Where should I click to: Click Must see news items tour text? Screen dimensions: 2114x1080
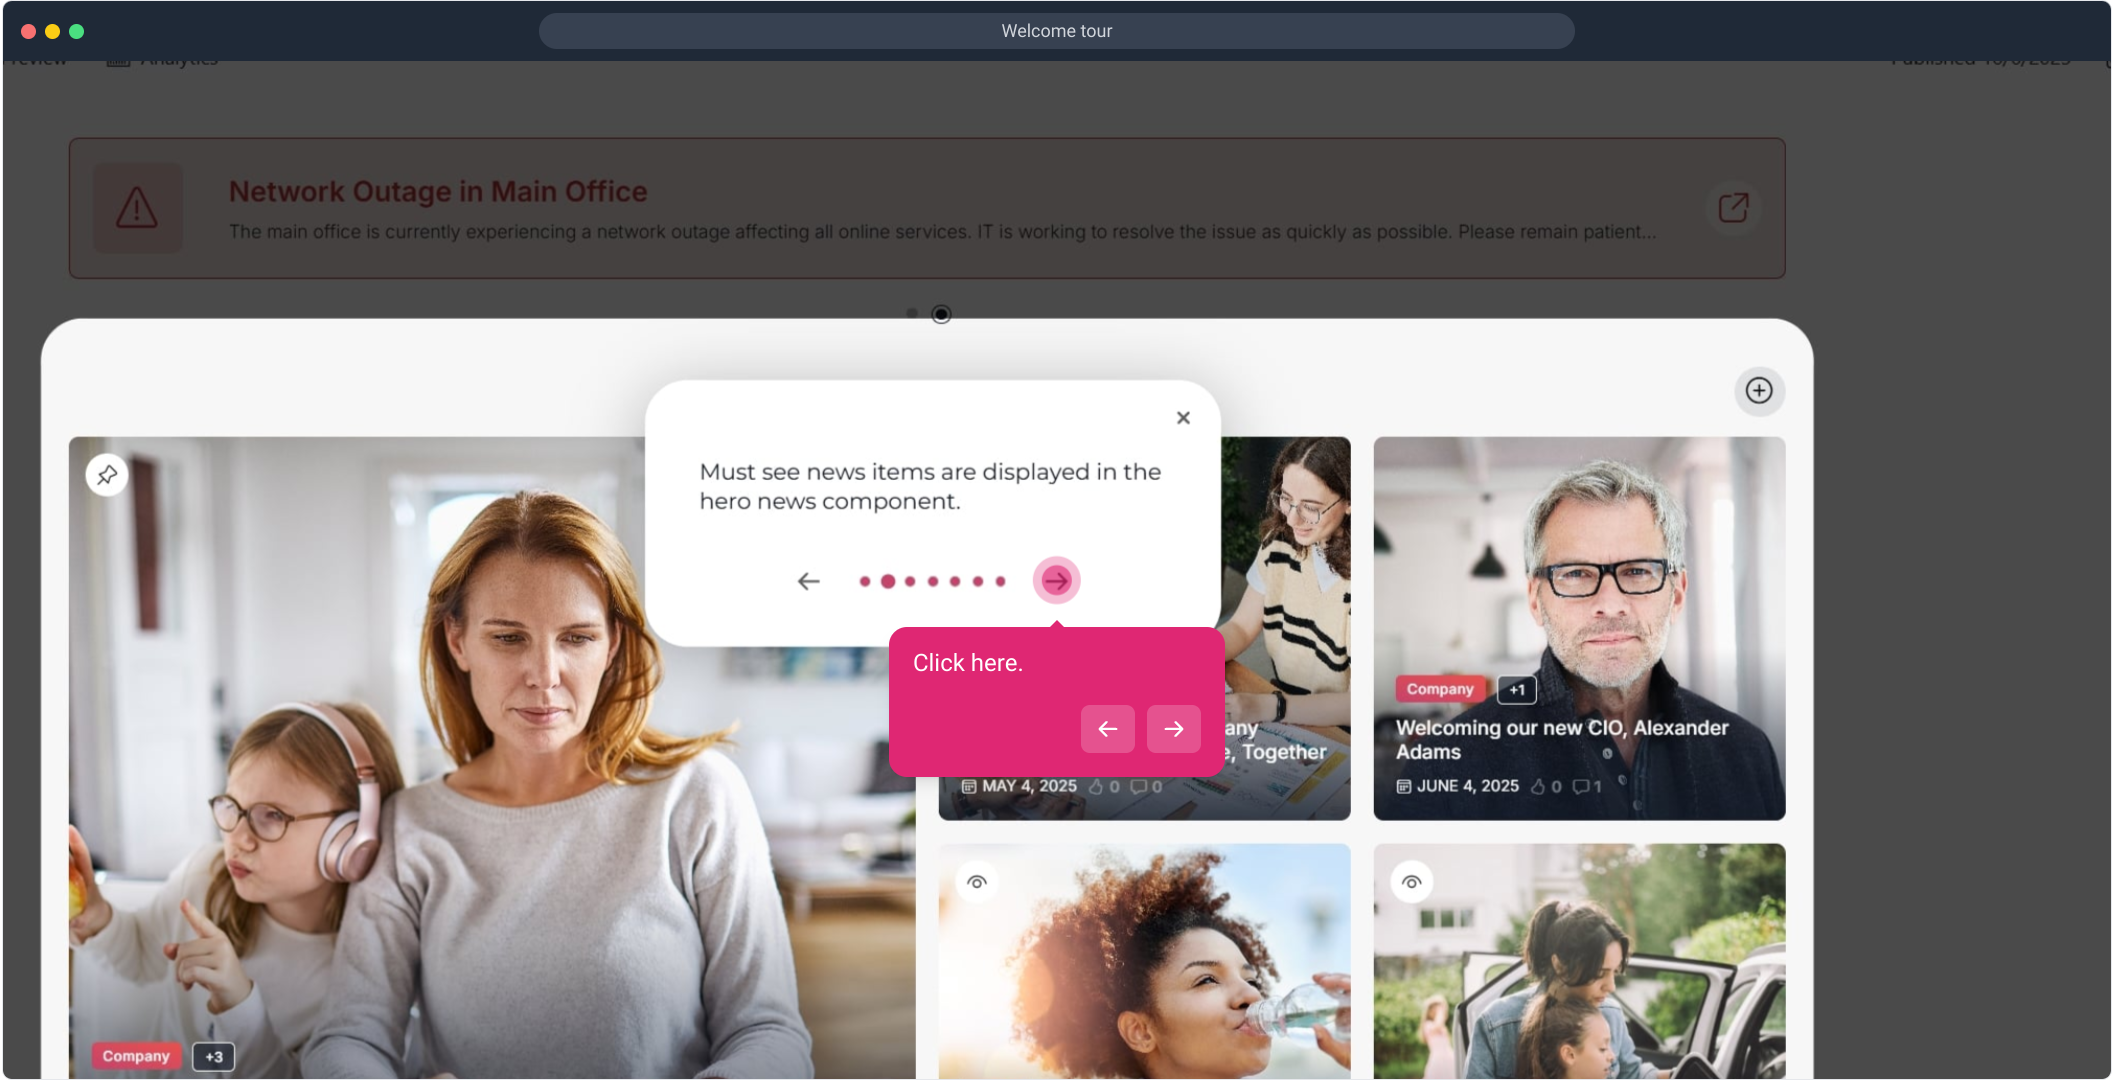point(930,486)
